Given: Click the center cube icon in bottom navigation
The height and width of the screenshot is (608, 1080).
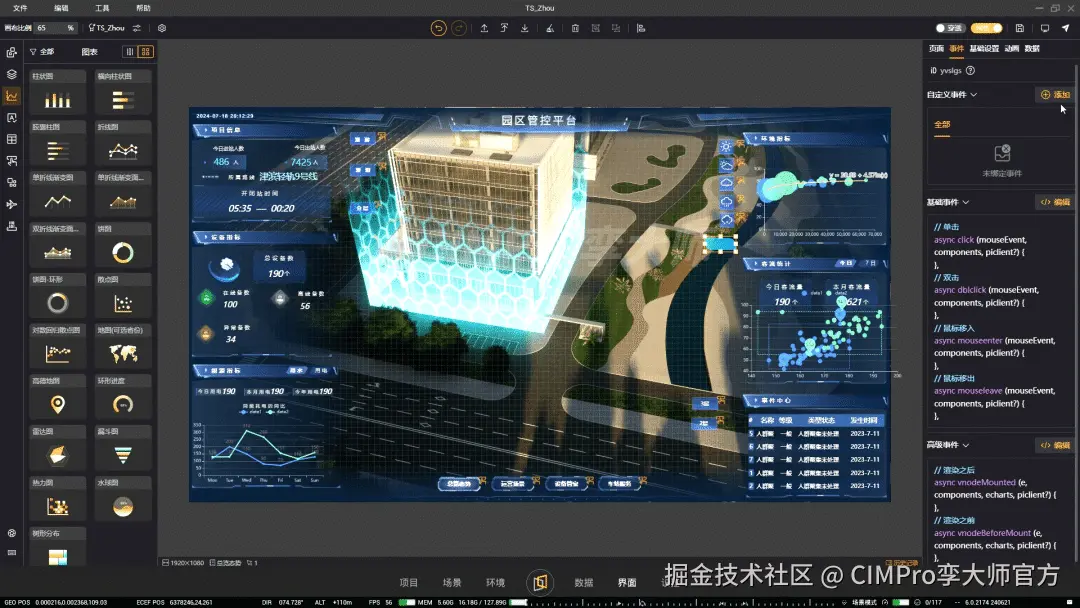Looking at the screenshot, I should pos(540,583).
